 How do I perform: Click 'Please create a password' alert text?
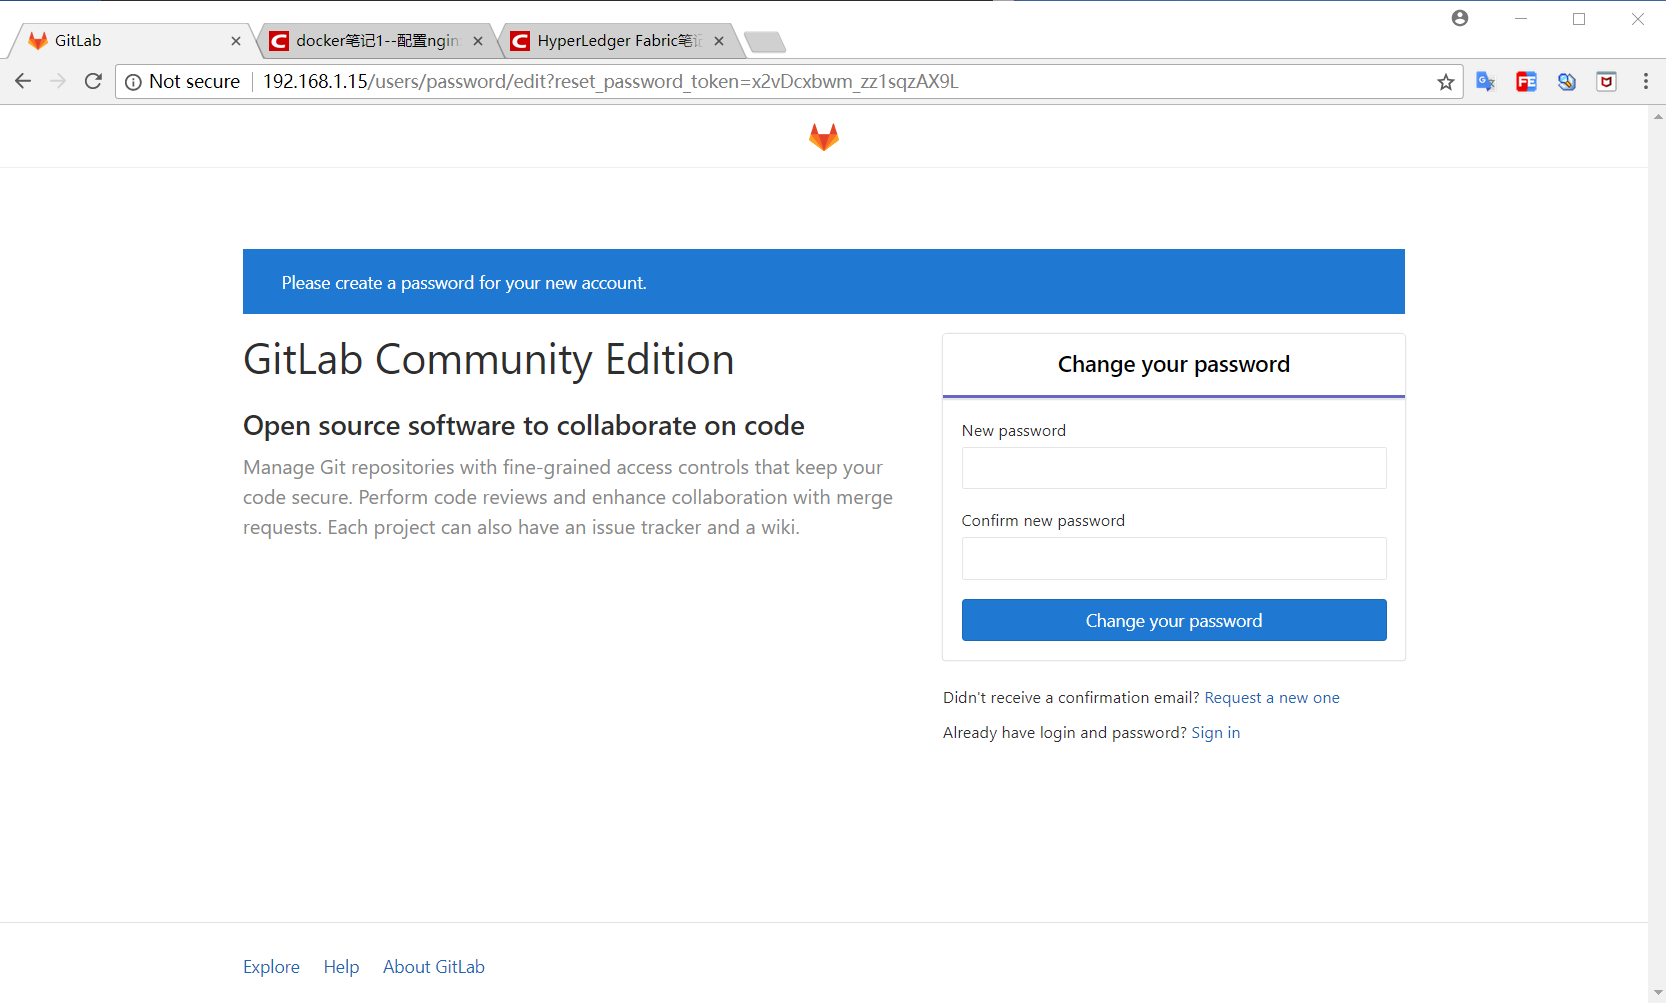(464, 283)
